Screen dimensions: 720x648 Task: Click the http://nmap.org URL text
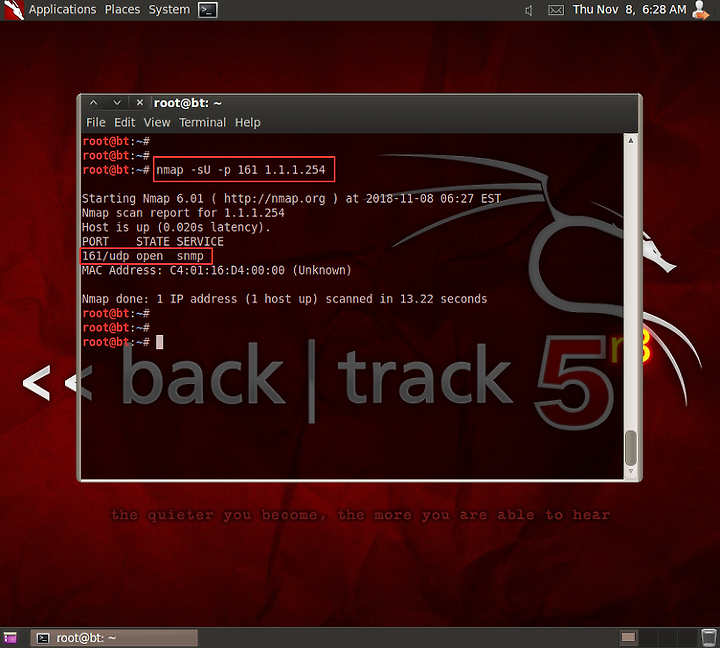click(x=275, y=199)
